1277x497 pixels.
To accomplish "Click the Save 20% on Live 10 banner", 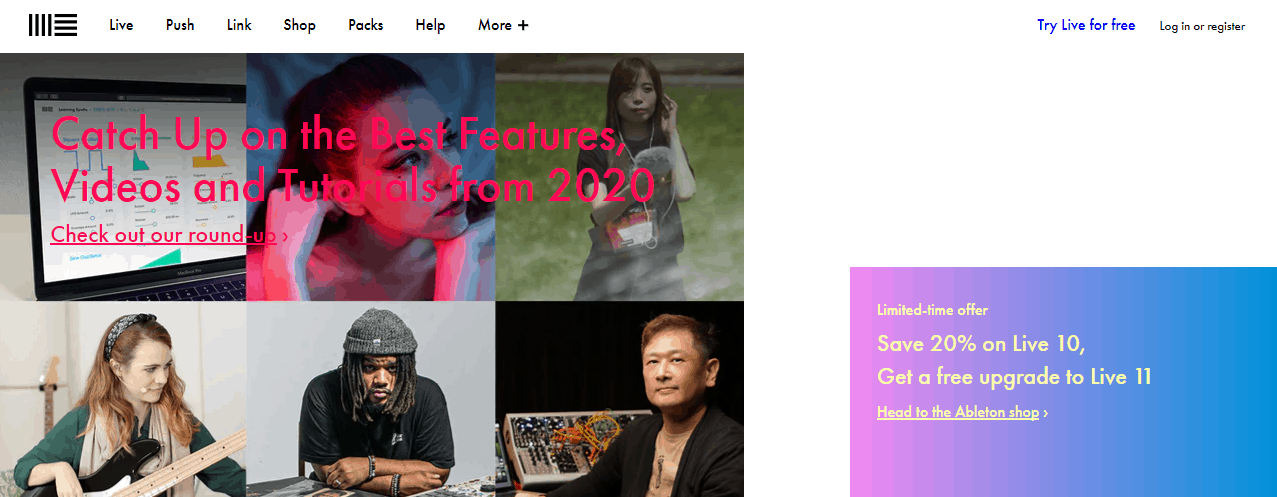I will coord(1063,382).
